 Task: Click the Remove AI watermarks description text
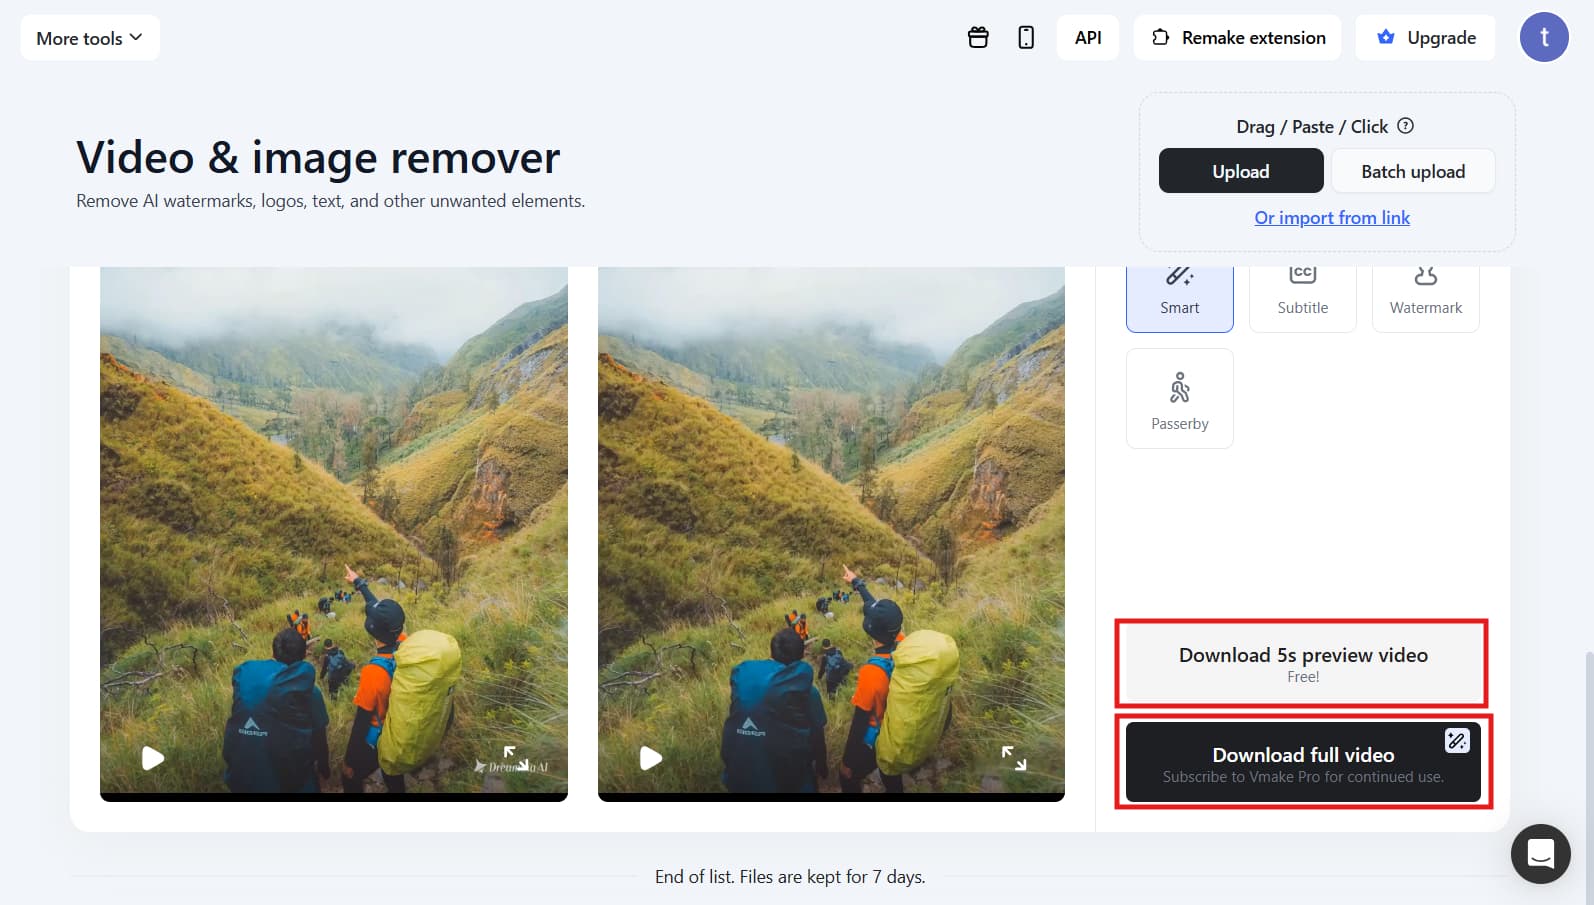pos(331,201)
